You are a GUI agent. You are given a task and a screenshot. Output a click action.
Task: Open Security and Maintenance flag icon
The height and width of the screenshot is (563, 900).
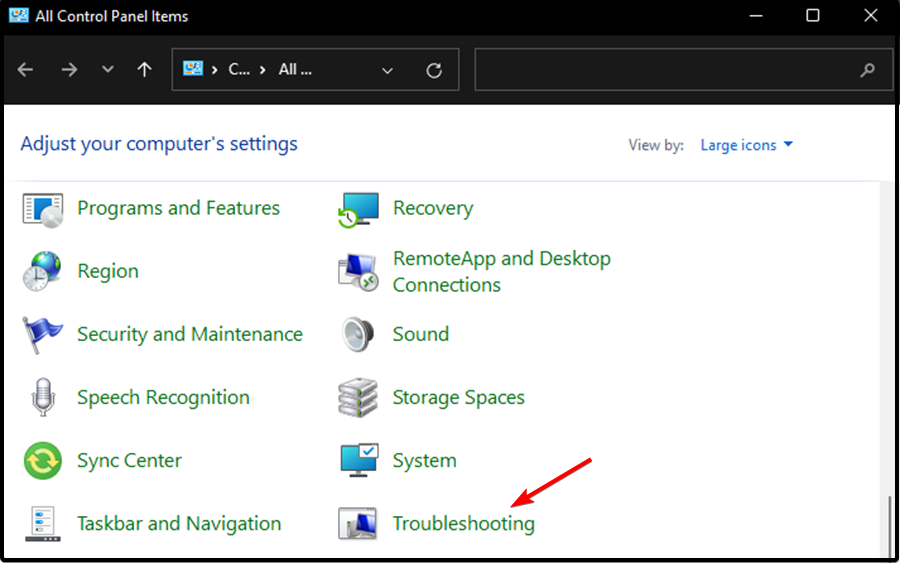[x=43, y=335]
